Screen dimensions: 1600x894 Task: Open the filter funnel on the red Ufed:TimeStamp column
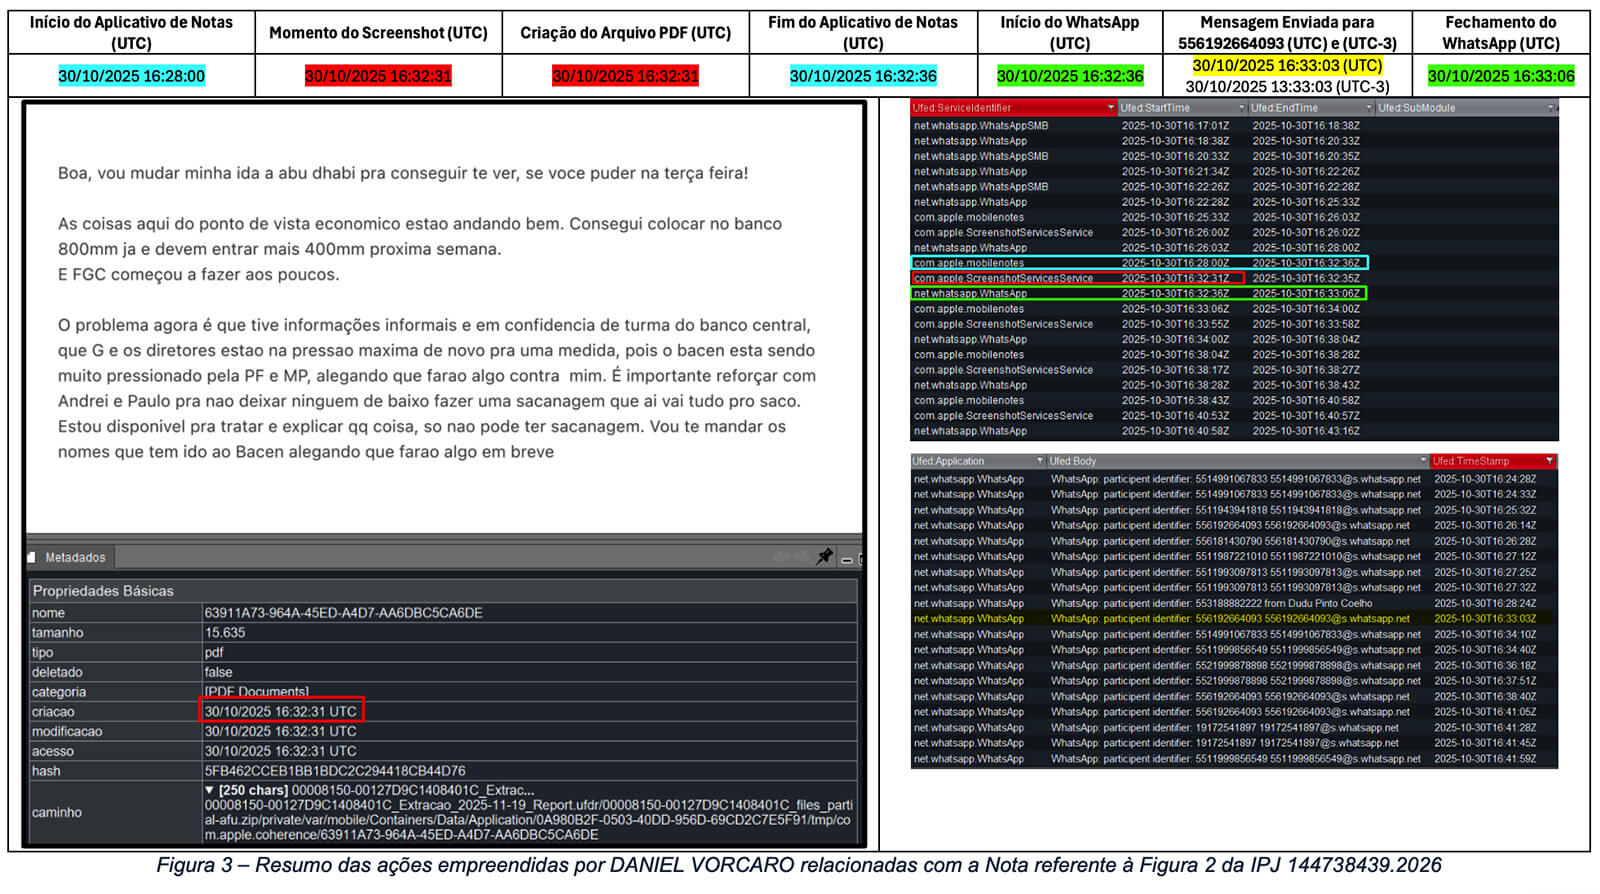click(1550, 461)
